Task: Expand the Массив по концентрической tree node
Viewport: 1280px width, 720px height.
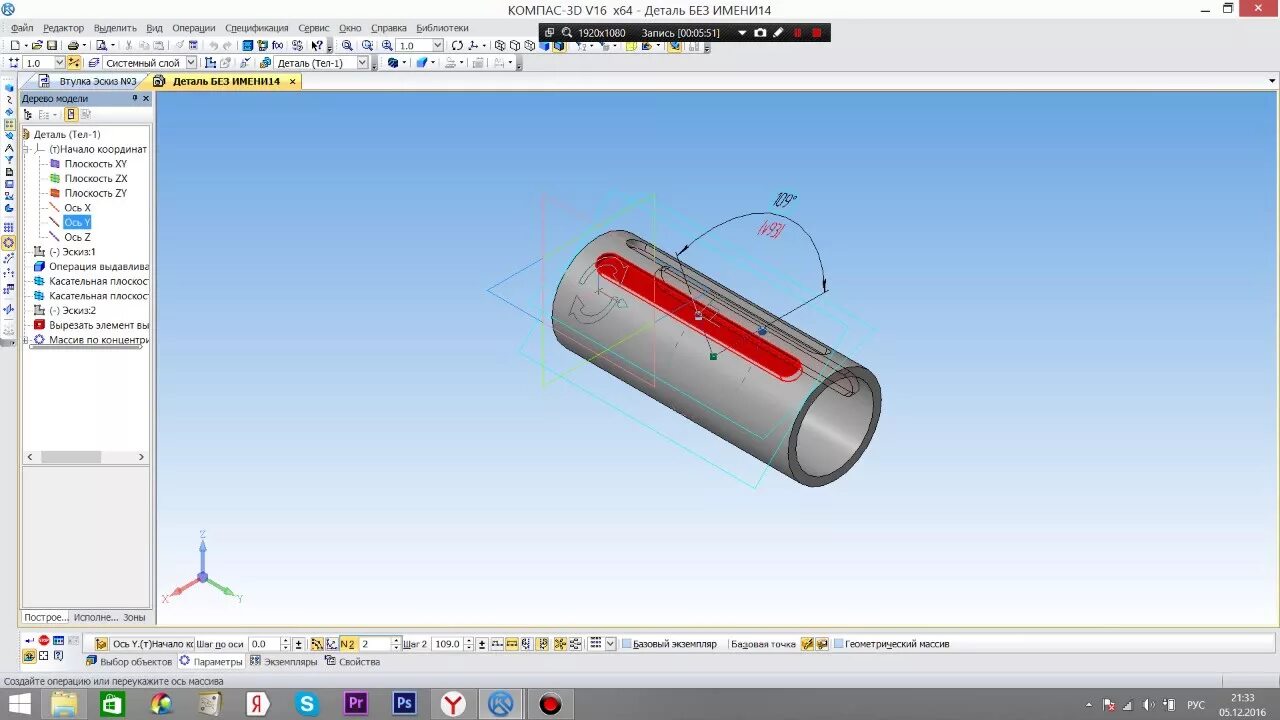Action: 27,340
